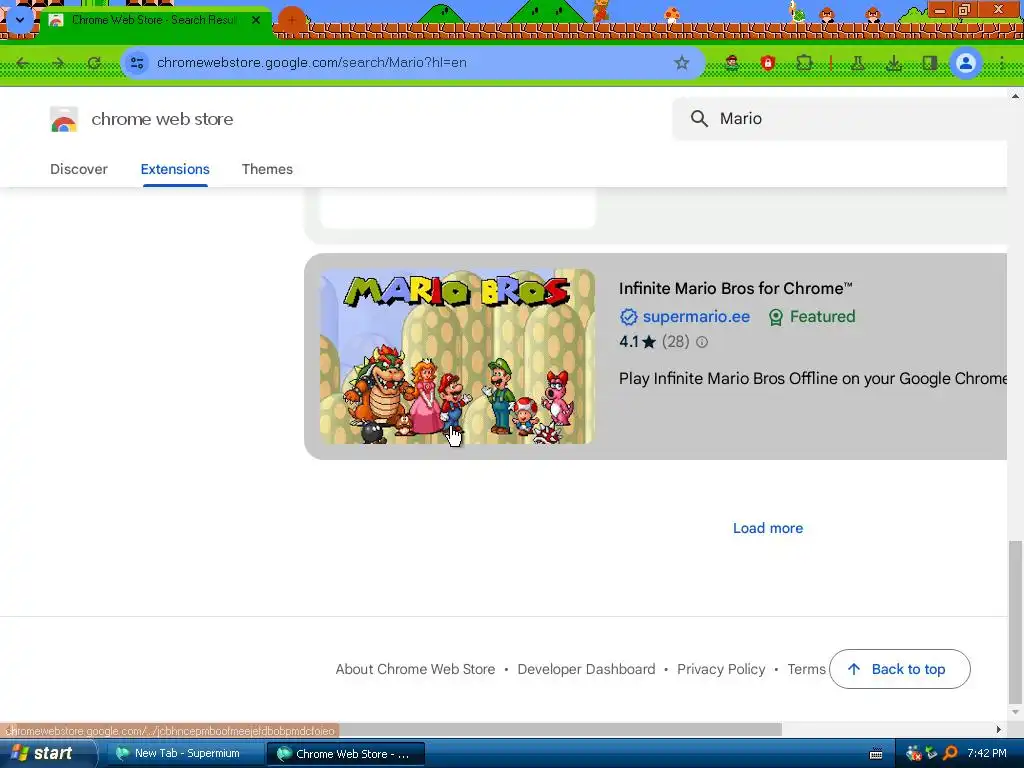
Task: Open the Developer Dashboard link
Action: (586, 669)
